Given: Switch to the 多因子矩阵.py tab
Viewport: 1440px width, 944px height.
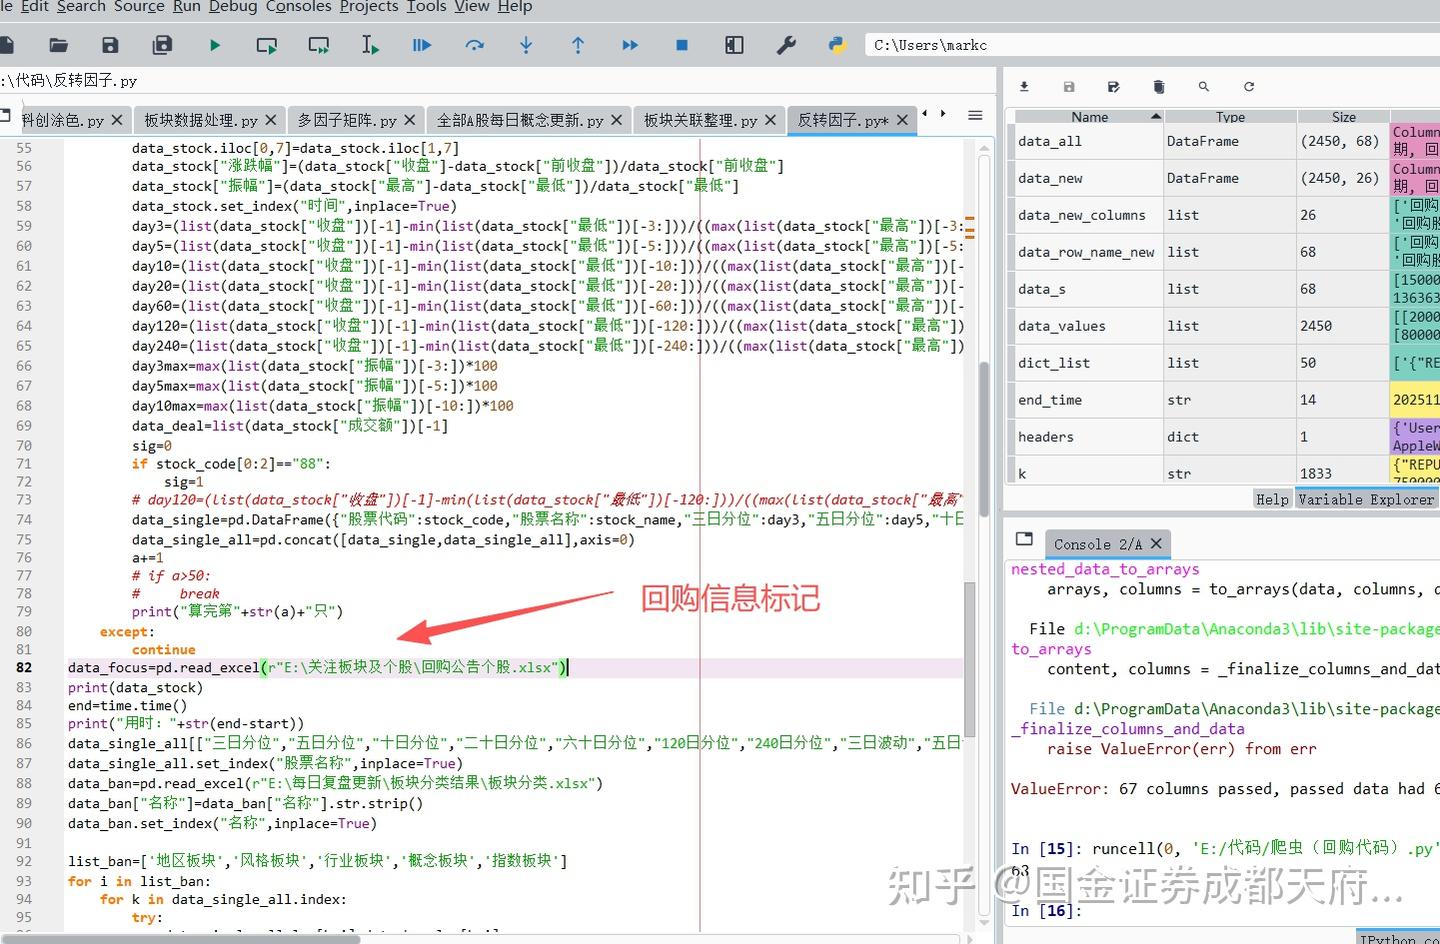Looking at the screenshot, I should (x=349, y=119).
